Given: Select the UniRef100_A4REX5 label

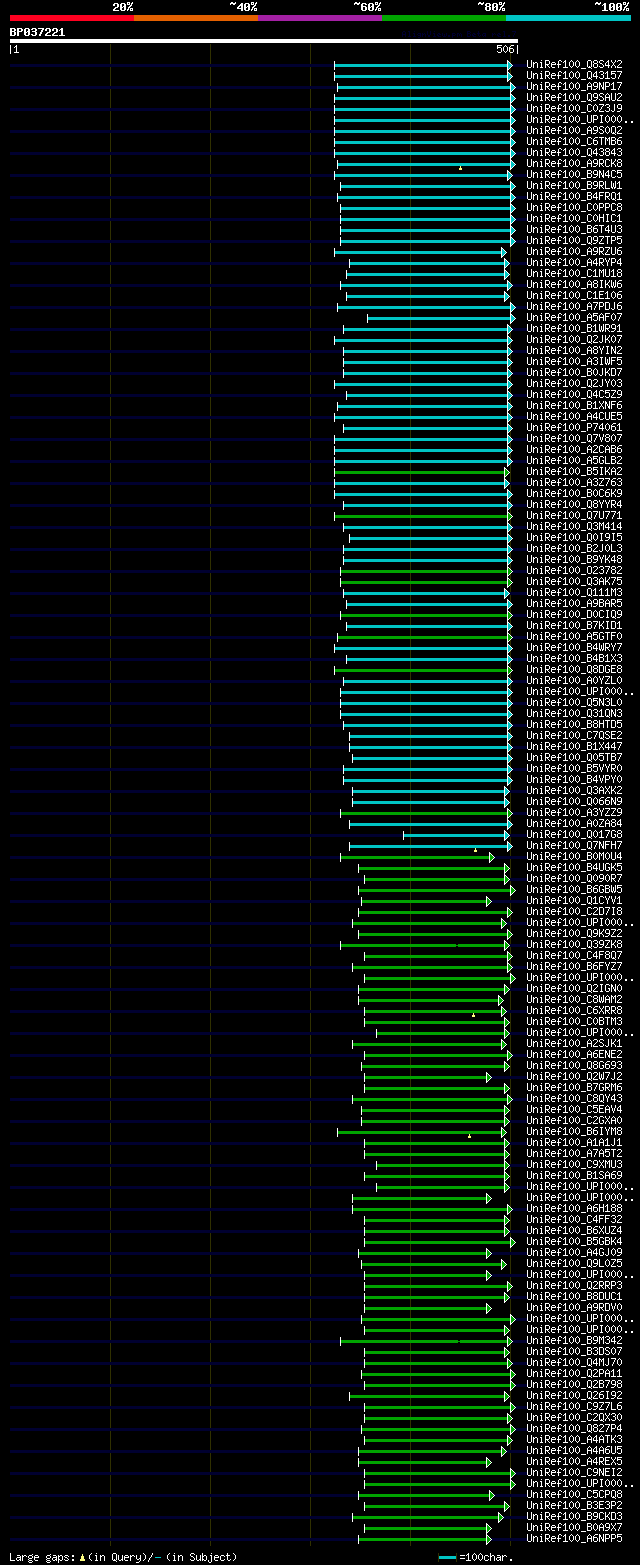Looking at the screenshot, I should coord(574,1461).
